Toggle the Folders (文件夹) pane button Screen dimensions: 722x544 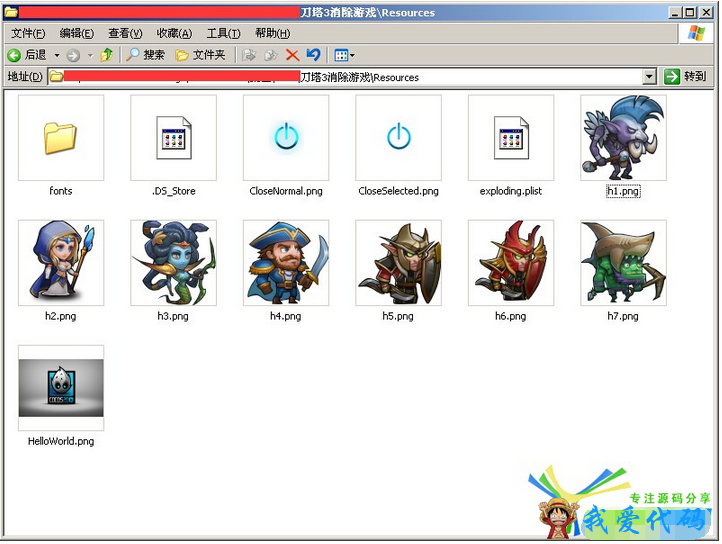[x=200, y=55]
